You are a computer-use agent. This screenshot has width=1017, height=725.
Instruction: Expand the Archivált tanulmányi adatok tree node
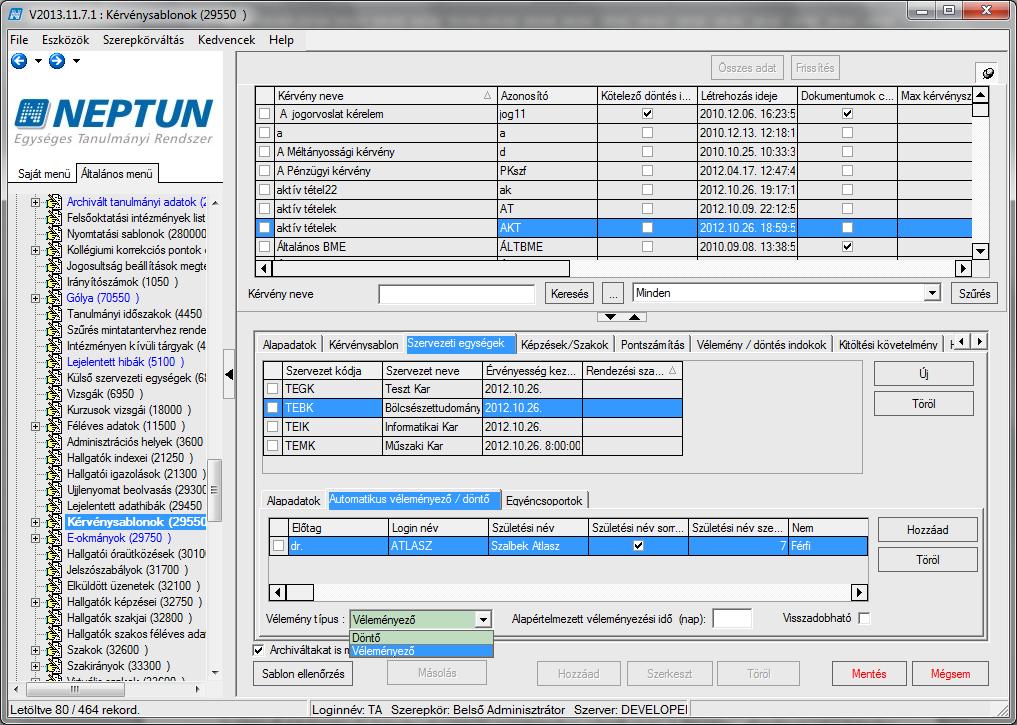coord(36,202)
